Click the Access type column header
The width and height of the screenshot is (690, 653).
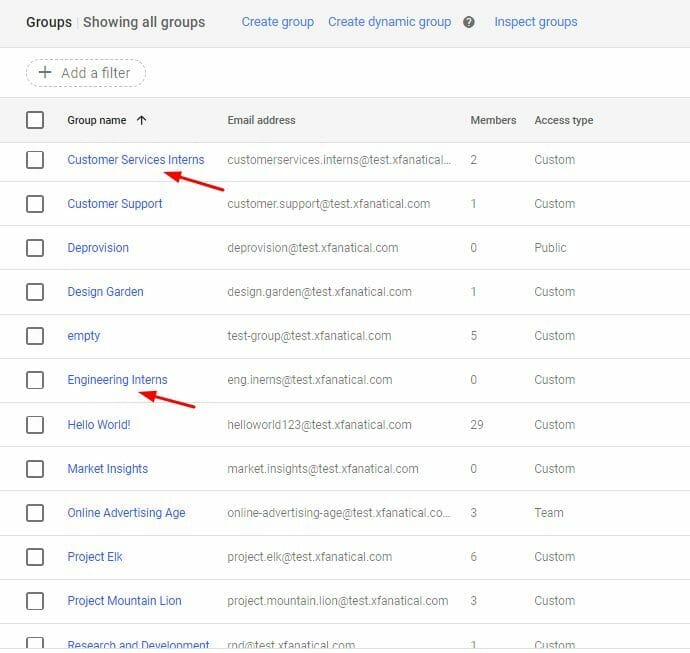click(x=564, y=120)
